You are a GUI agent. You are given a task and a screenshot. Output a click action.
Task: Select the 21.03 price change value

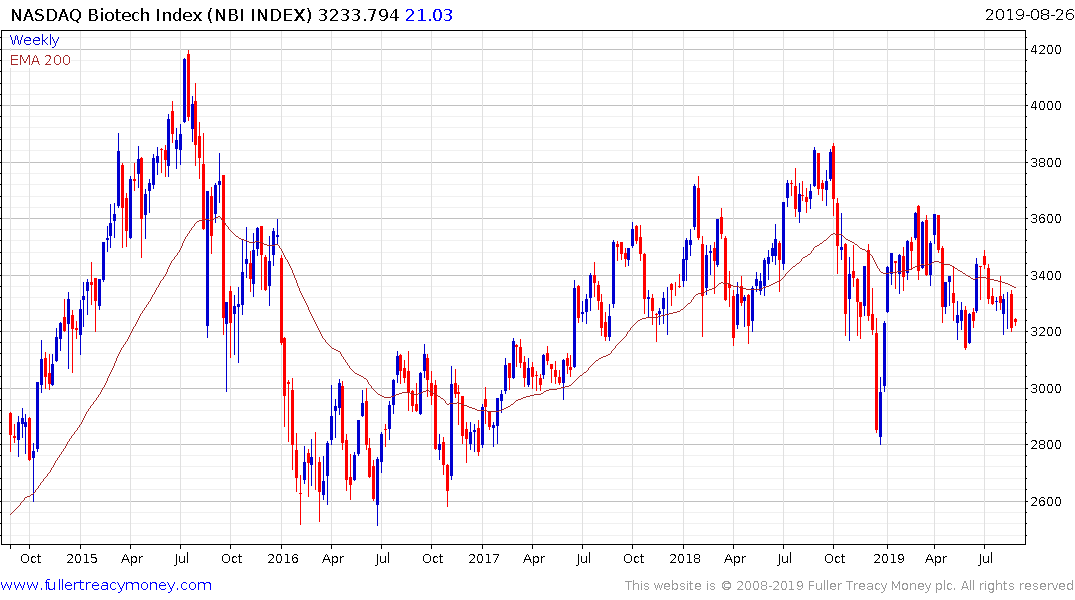[x=429, y=15]
